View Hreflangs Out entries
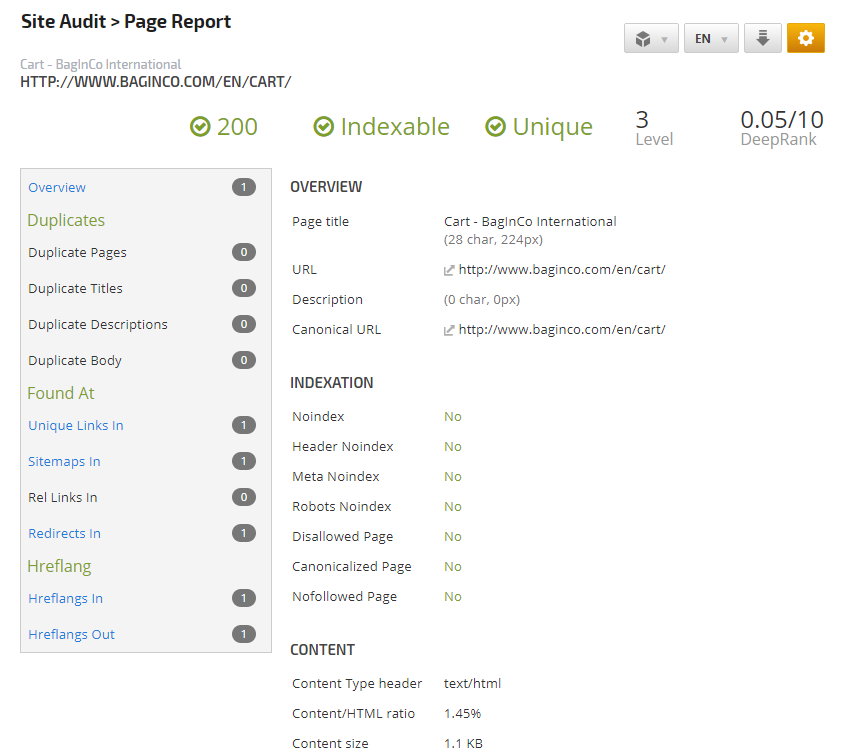Image resolution: width=845 pixels, height=753 pixels. [x=71, y=634]
